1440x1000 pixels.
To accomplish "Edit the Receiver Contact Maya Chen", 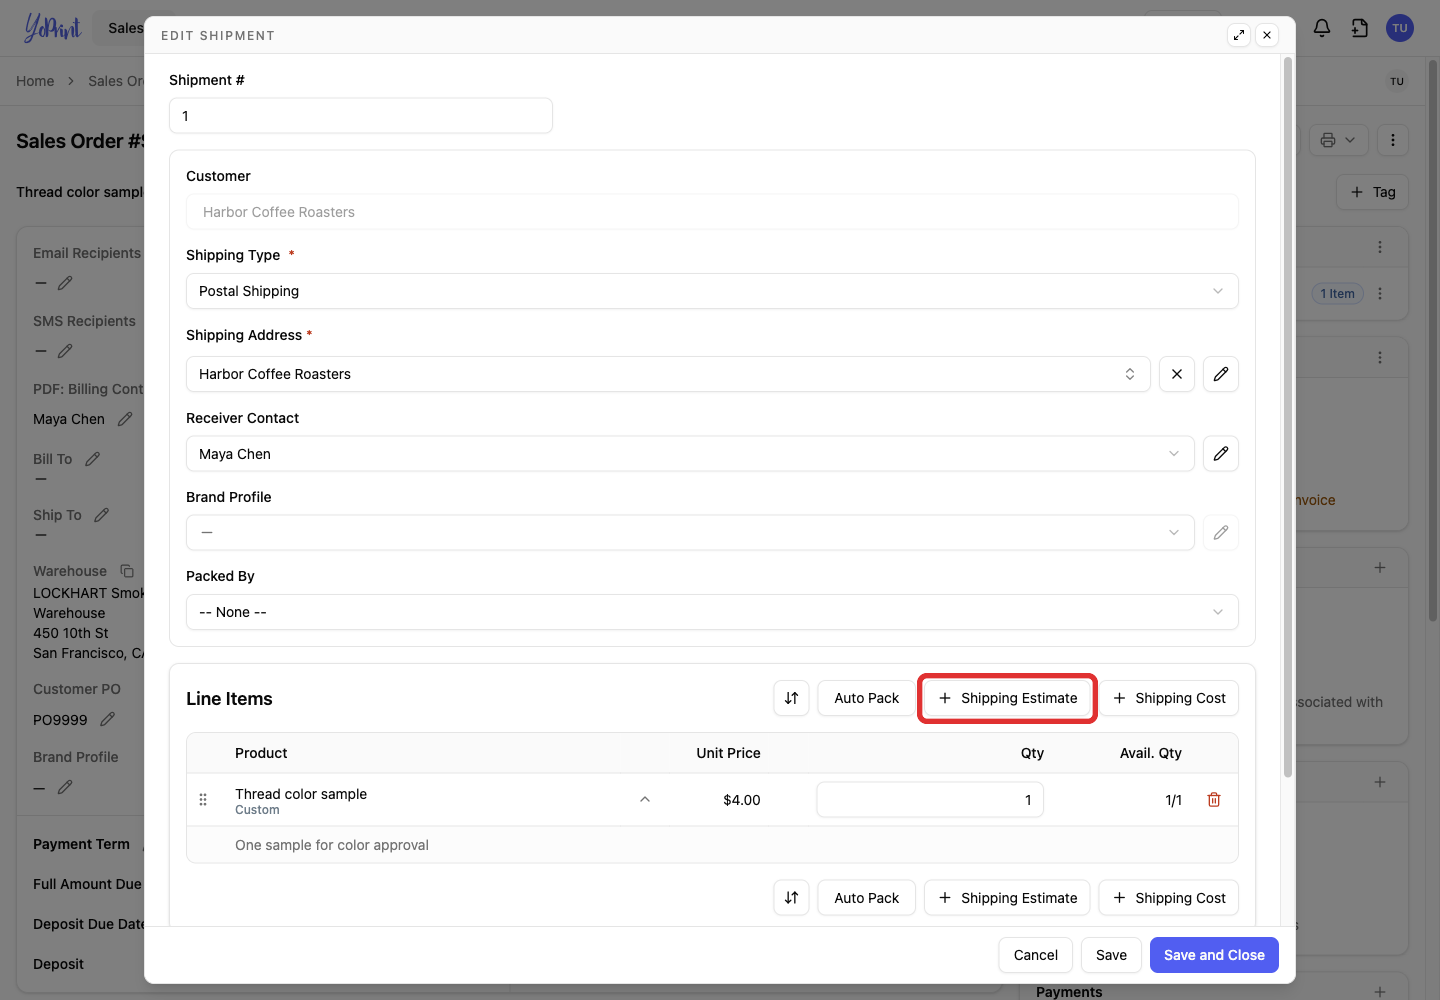I will (1221, 454).
